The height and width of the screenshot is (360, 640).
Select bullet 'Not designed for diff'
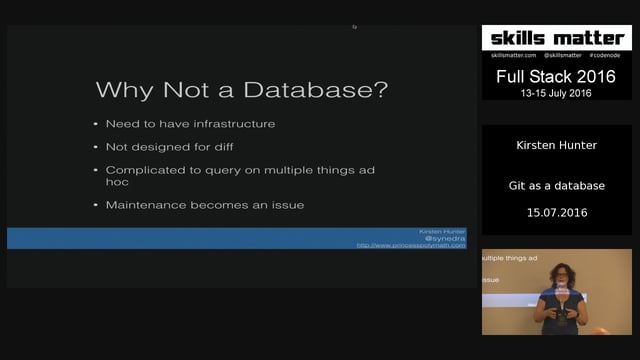click(169, 147)
